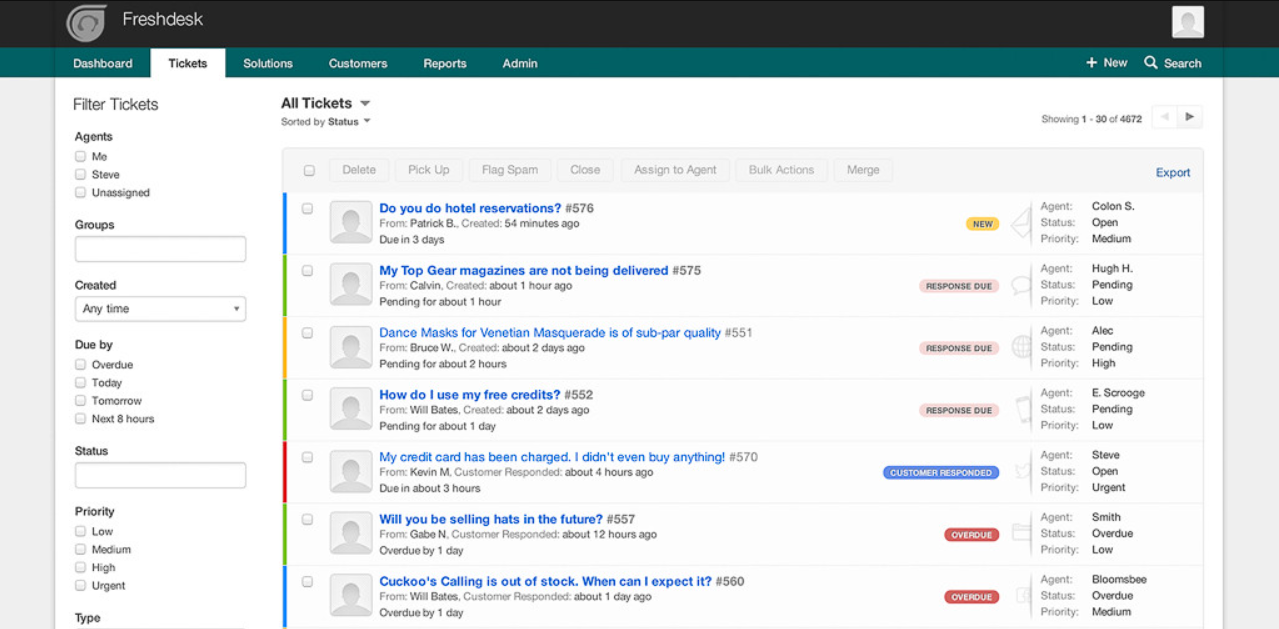The height and width of the screenshot is (629, 1279).
Task: Check the Overdue option under Due by
Action: (80, 364)
